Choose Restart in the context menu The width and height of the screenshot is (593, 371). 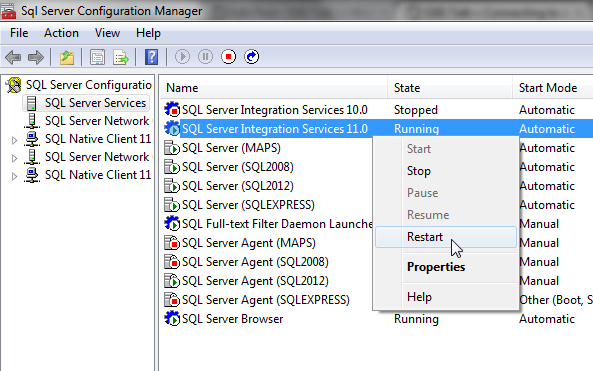[x=446, y=237]
